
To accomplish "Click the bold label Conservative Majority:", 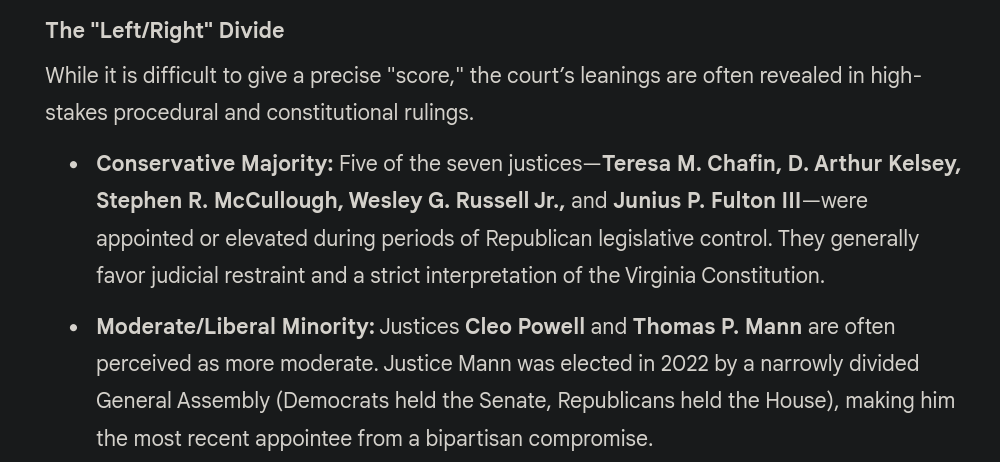I will click(x=215, y=164).
